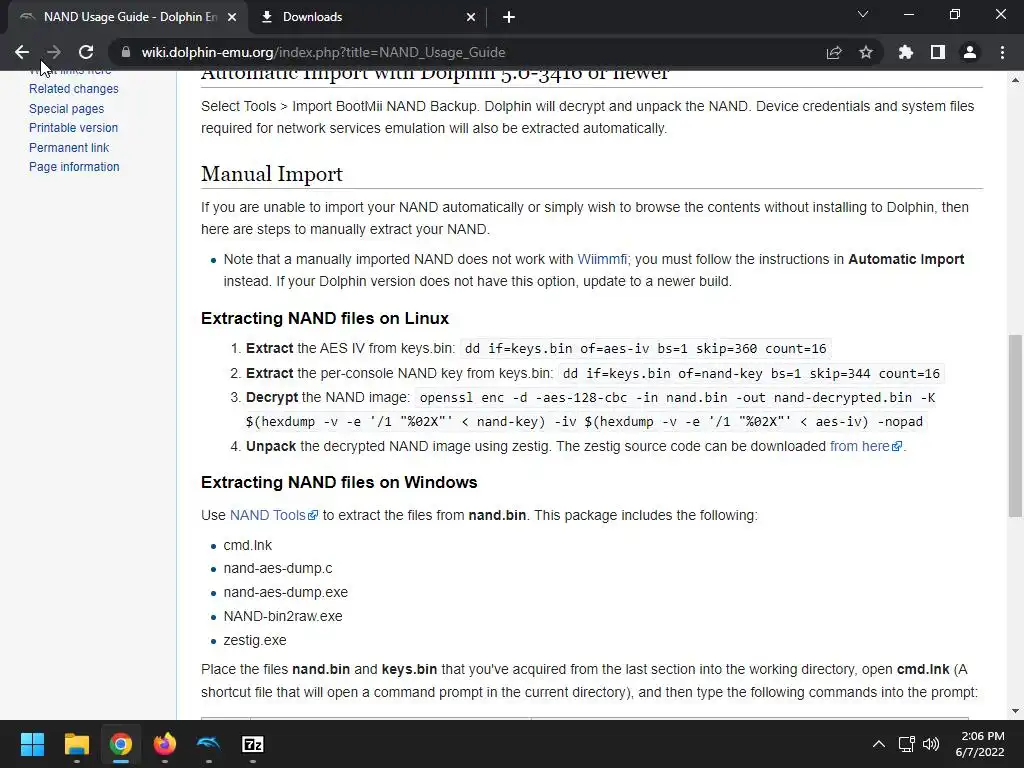The height and width of the screenshot is (768, 1024).
Task: Select the NAND Usage Guide tab
Action: coord(128,17)
